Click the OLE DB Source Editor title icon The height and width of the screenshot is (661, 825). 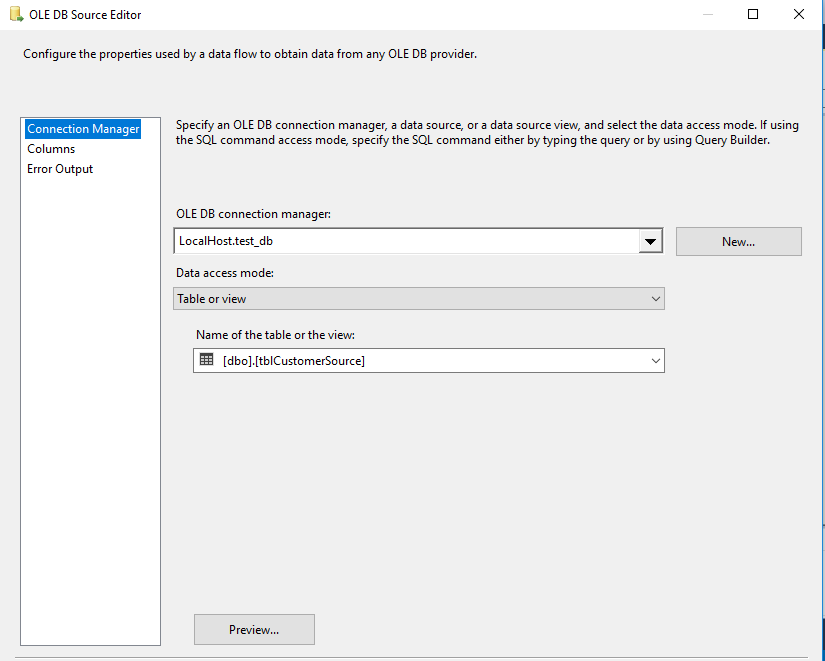pos(16,15)
